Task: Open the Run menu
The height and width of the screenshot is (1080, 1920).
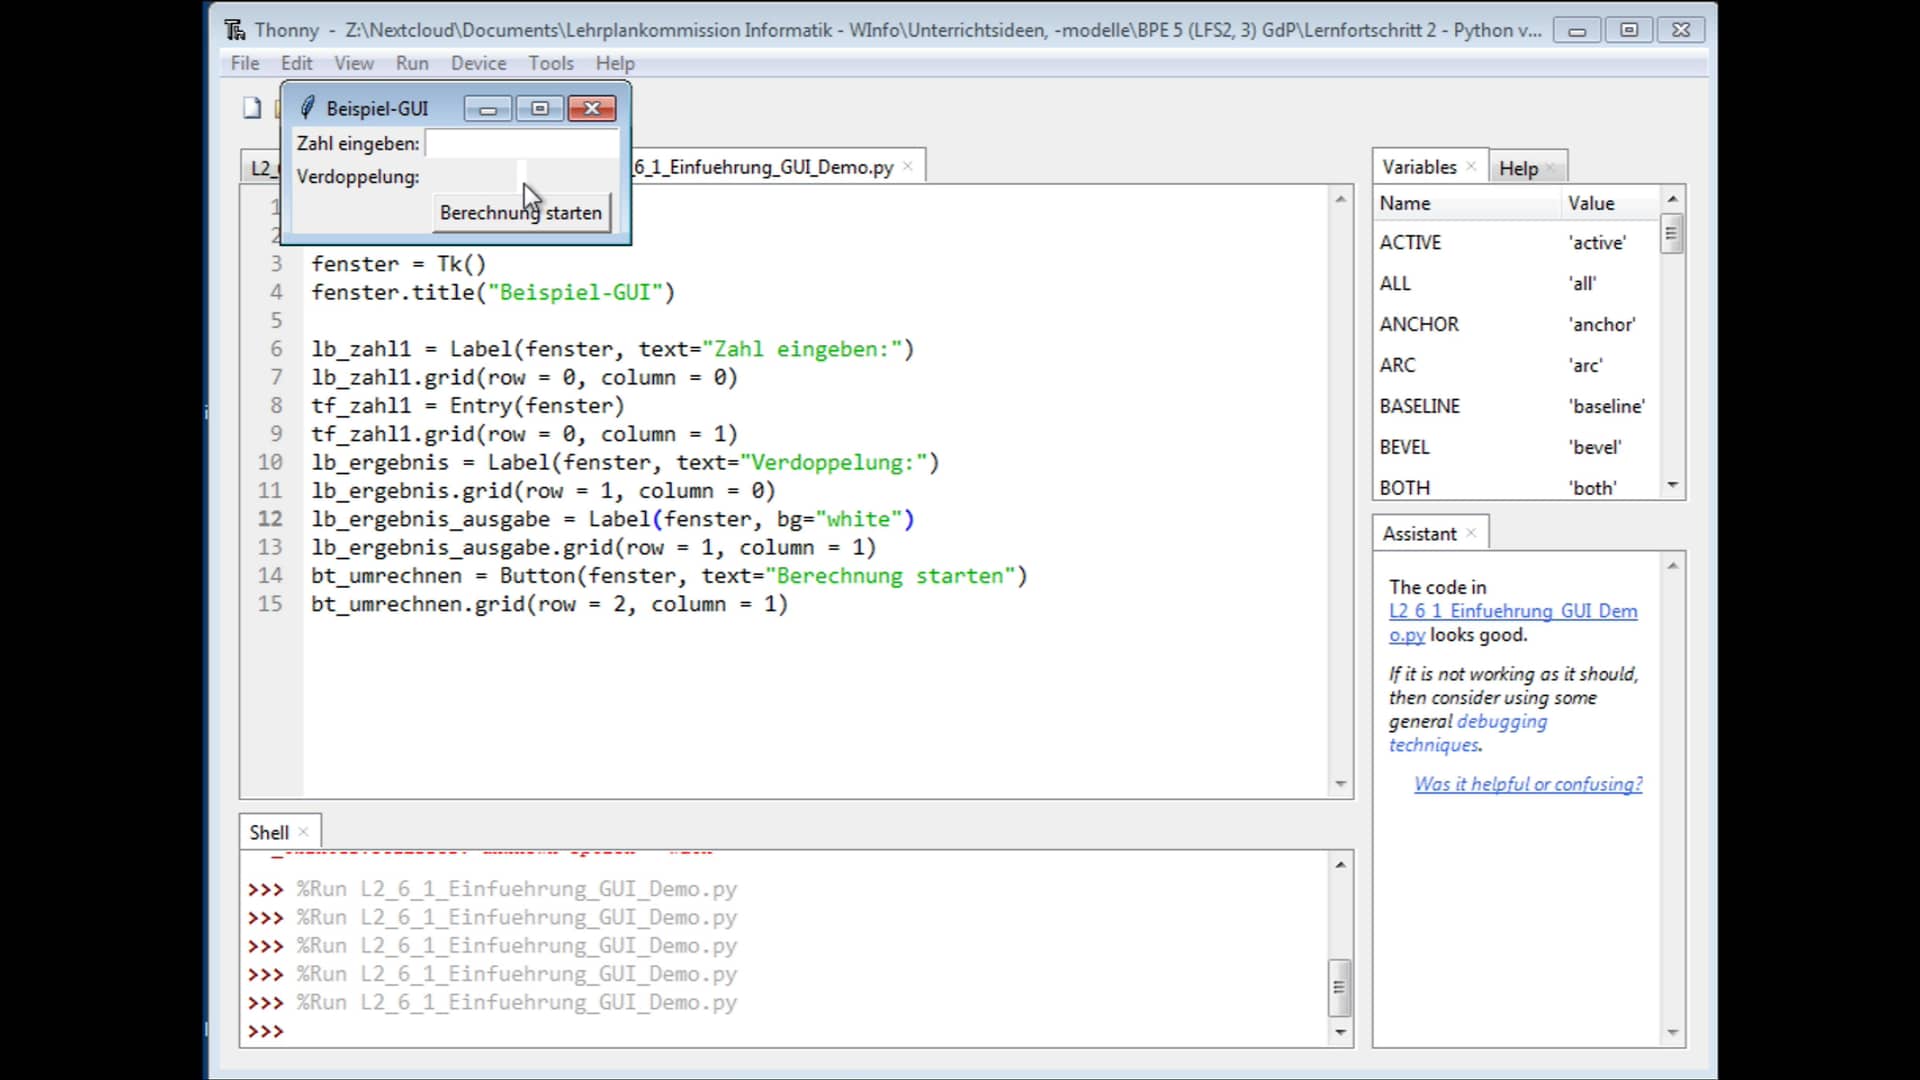Action: [x=412, y=63]
